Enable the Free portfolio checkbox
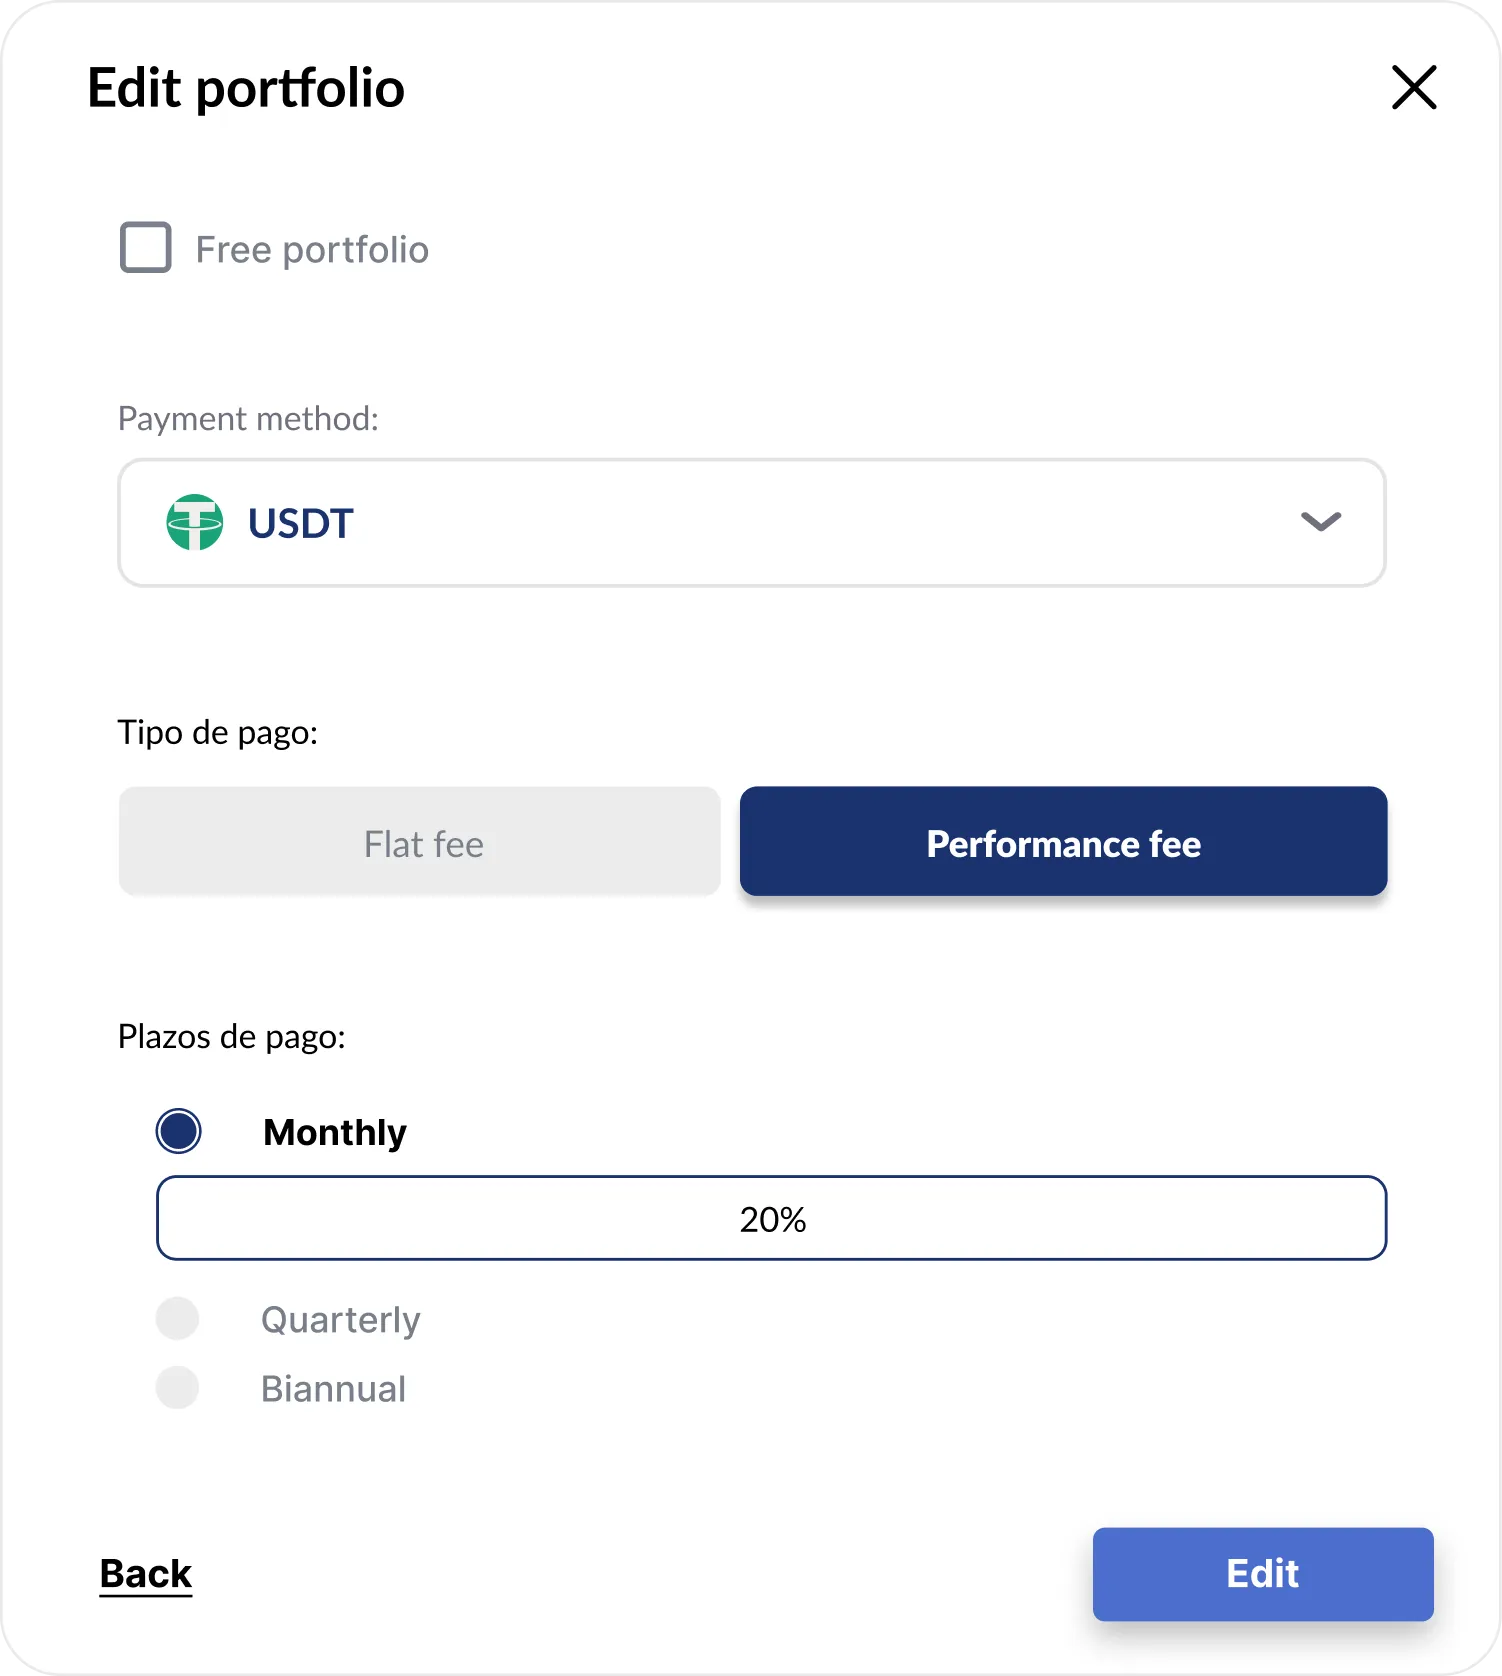The height and width of the screenshot is (1676, 1502). pyautogui.click(x=146, y=248)
